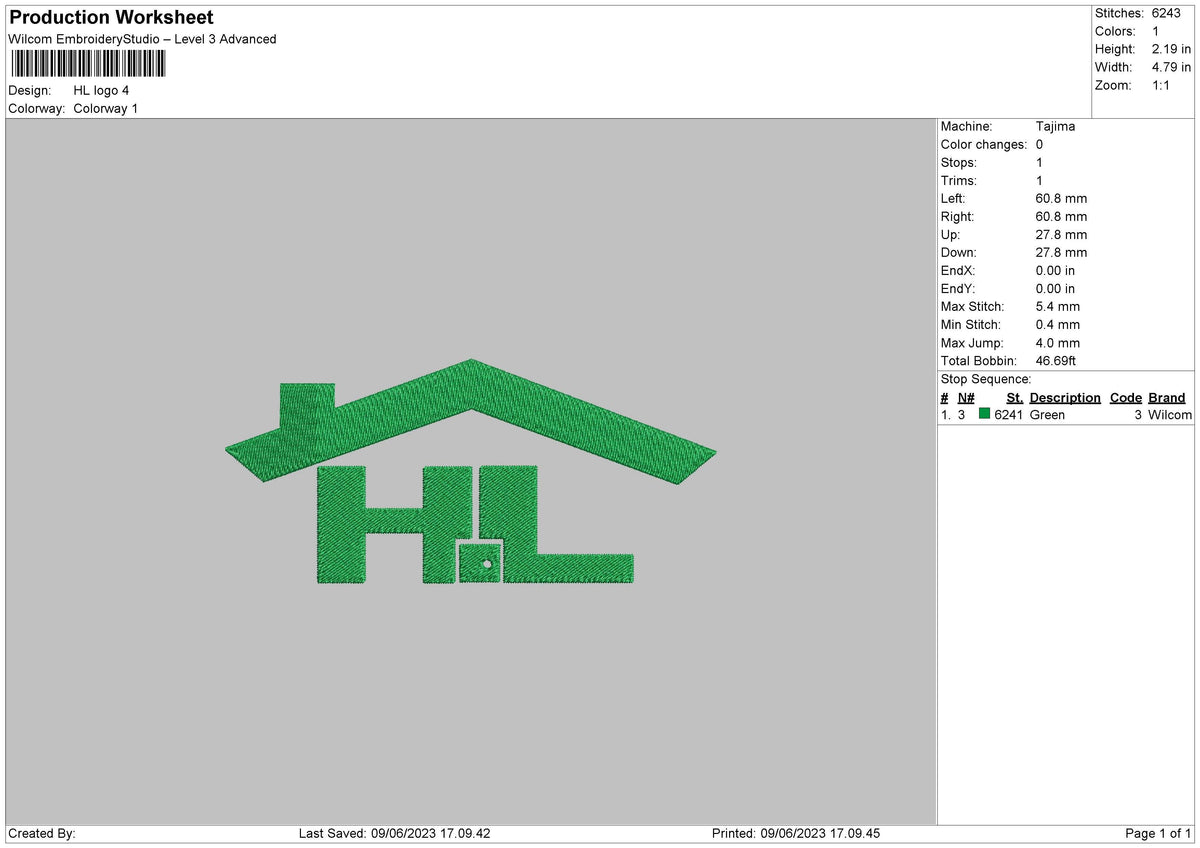Click the Machine value Tajima
Viewport: 1200px width, 848px height.
1055,127
